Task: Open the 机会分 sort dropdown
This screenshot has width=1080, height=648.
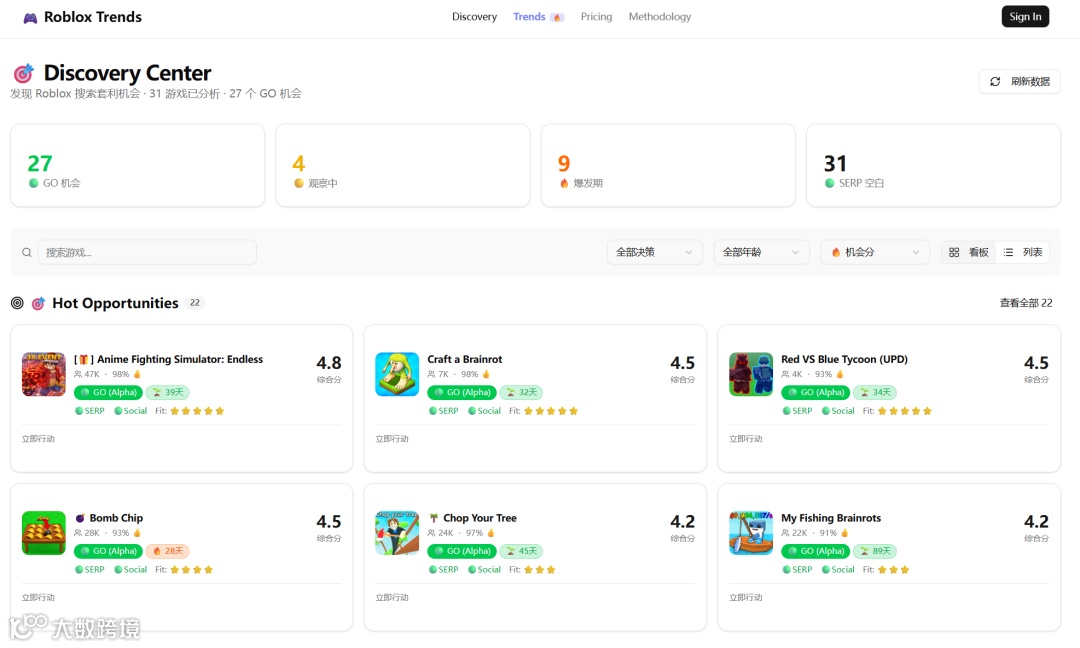Action: tap(875, 253)
